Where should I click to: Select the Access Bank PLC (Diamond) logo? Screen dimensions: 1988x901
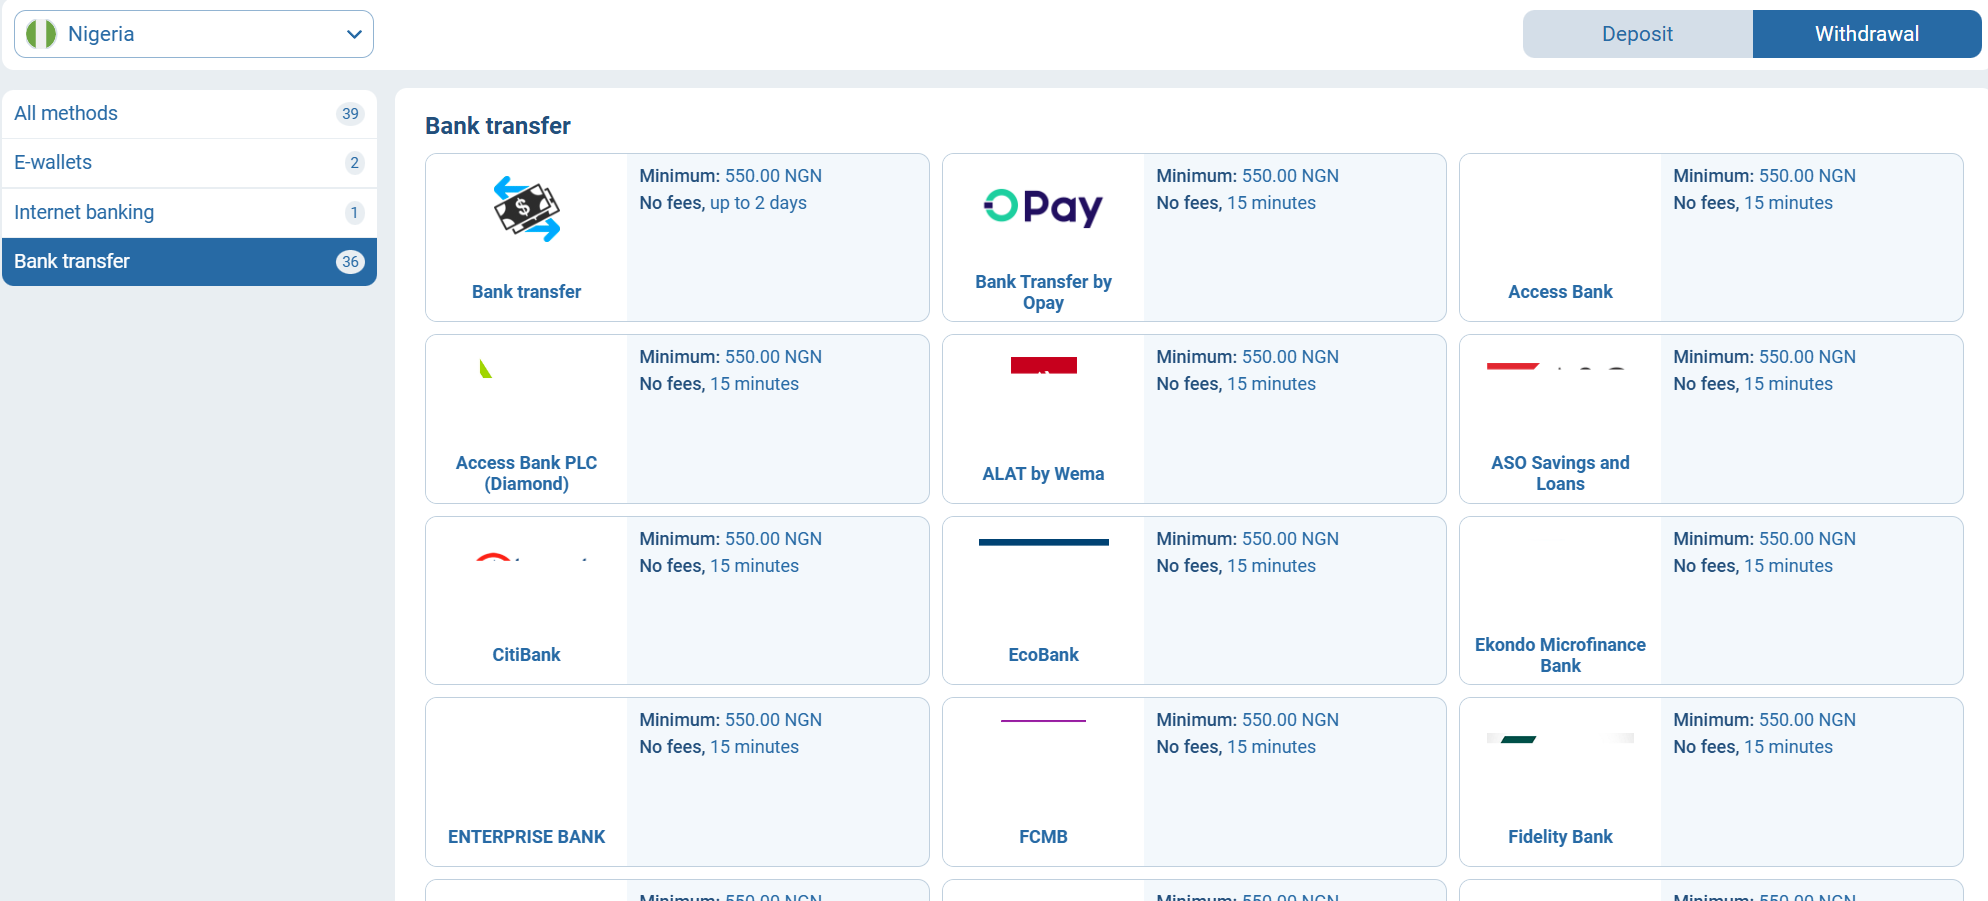pos(487,370)
